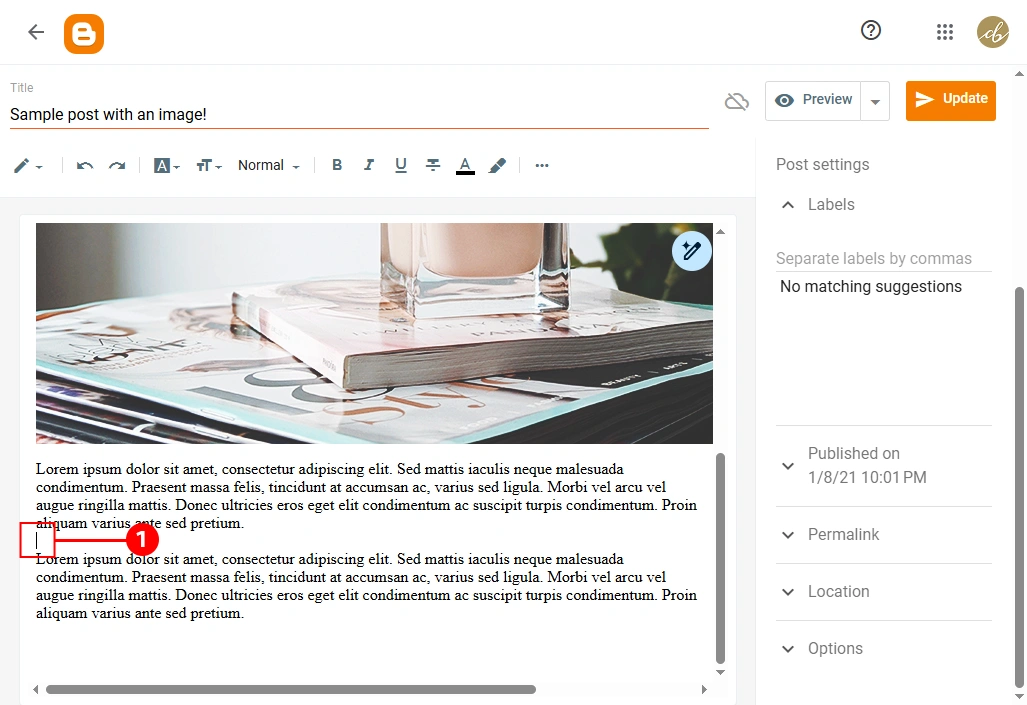This screenshot has height=705, width=1027.
Task: Click the Redo arrow icon
Action: coord(117,166)
